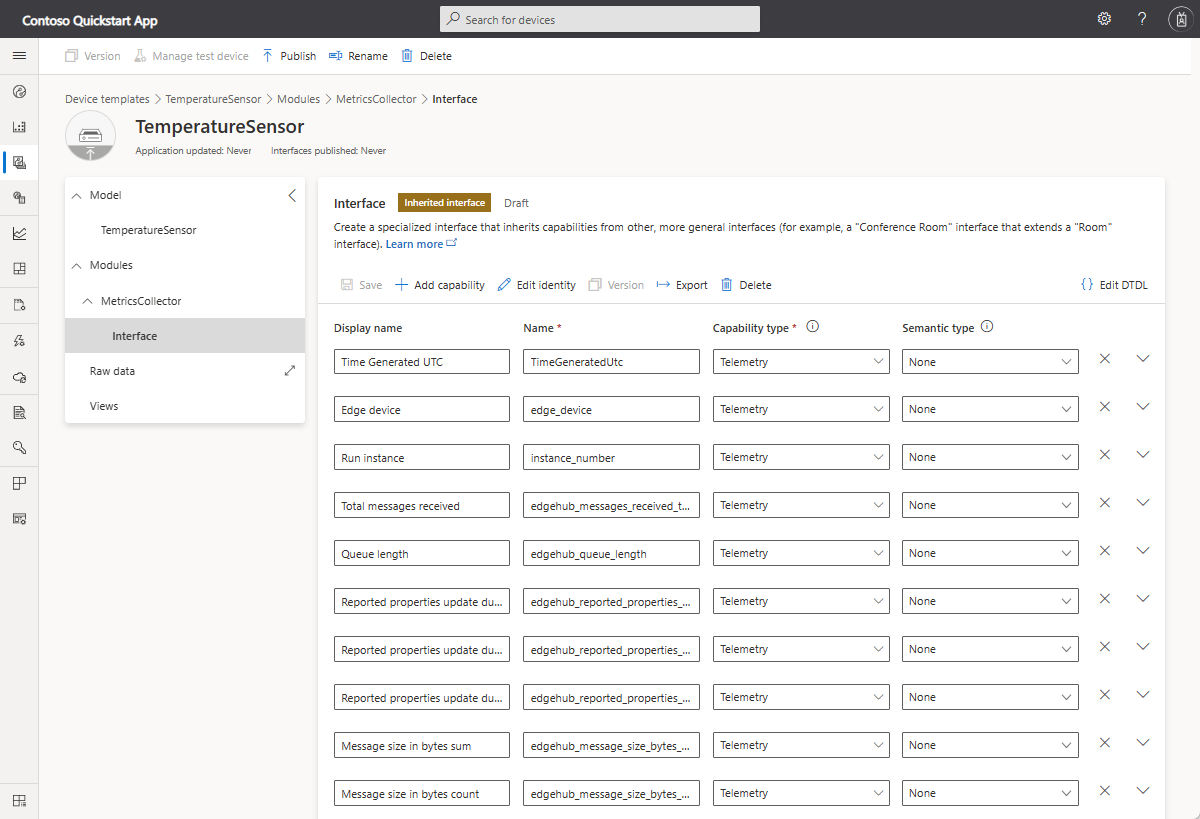Expand details of Queue length row
The image size is (1200, 819).
click(1144, 550)
